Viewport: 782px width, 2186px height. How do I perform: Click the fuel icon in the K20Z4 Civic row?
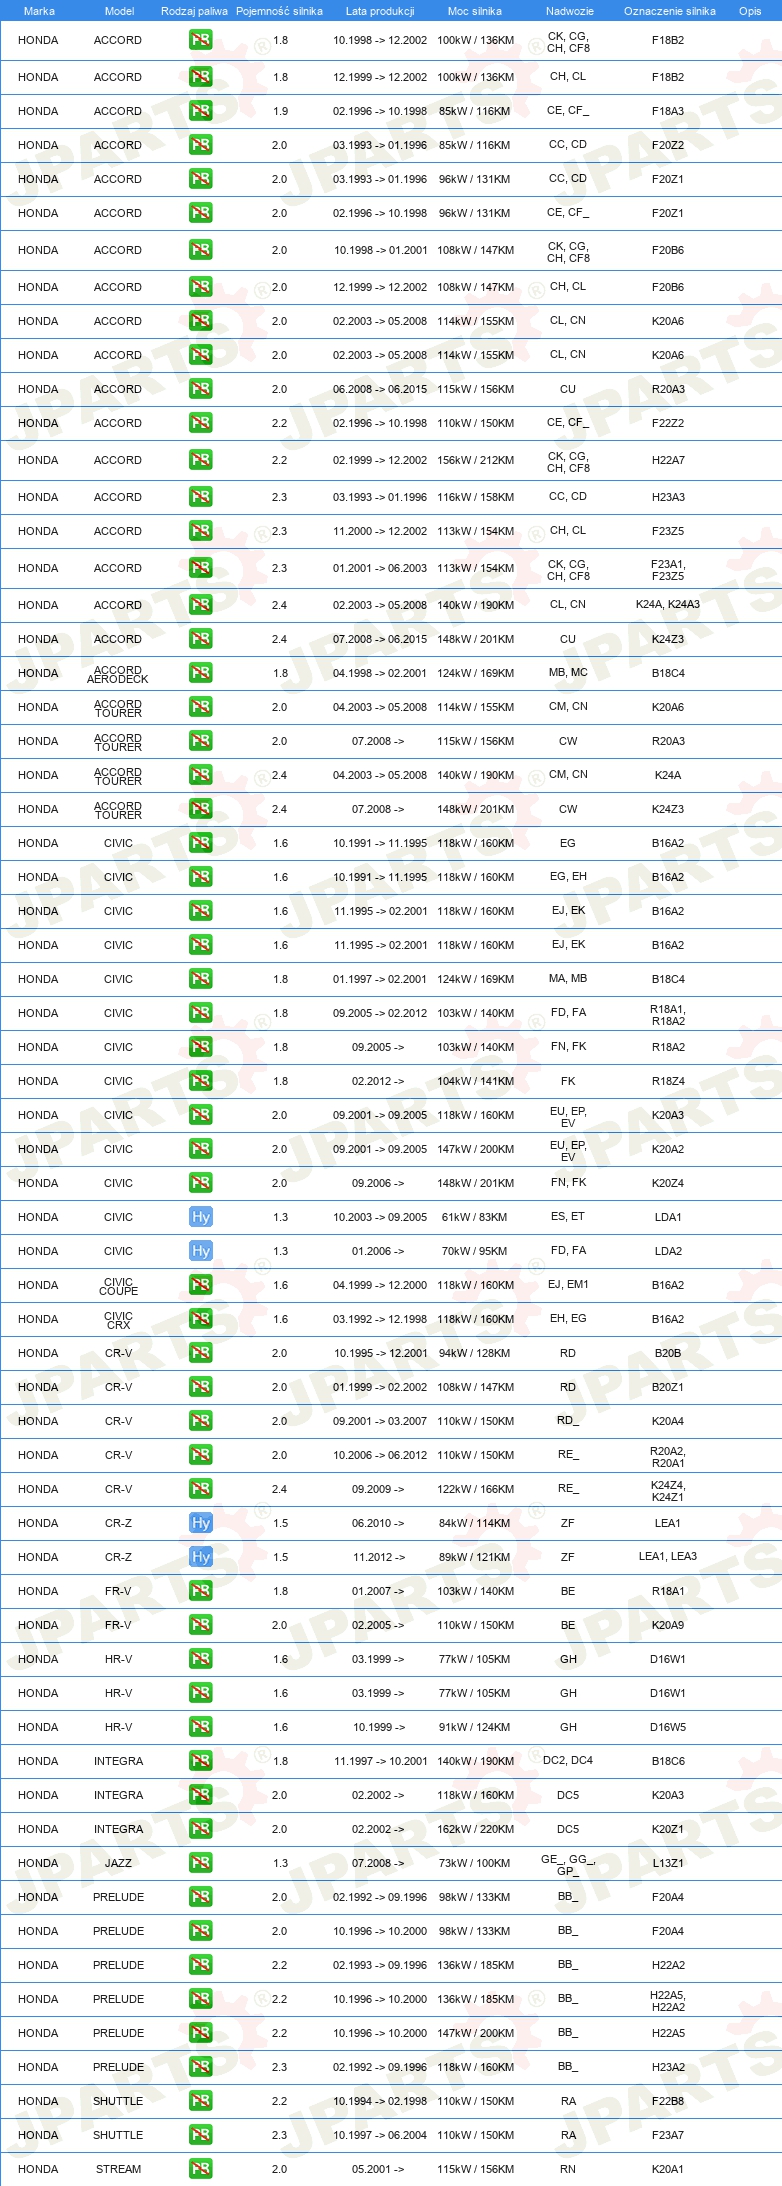(x=201, y=1183)
